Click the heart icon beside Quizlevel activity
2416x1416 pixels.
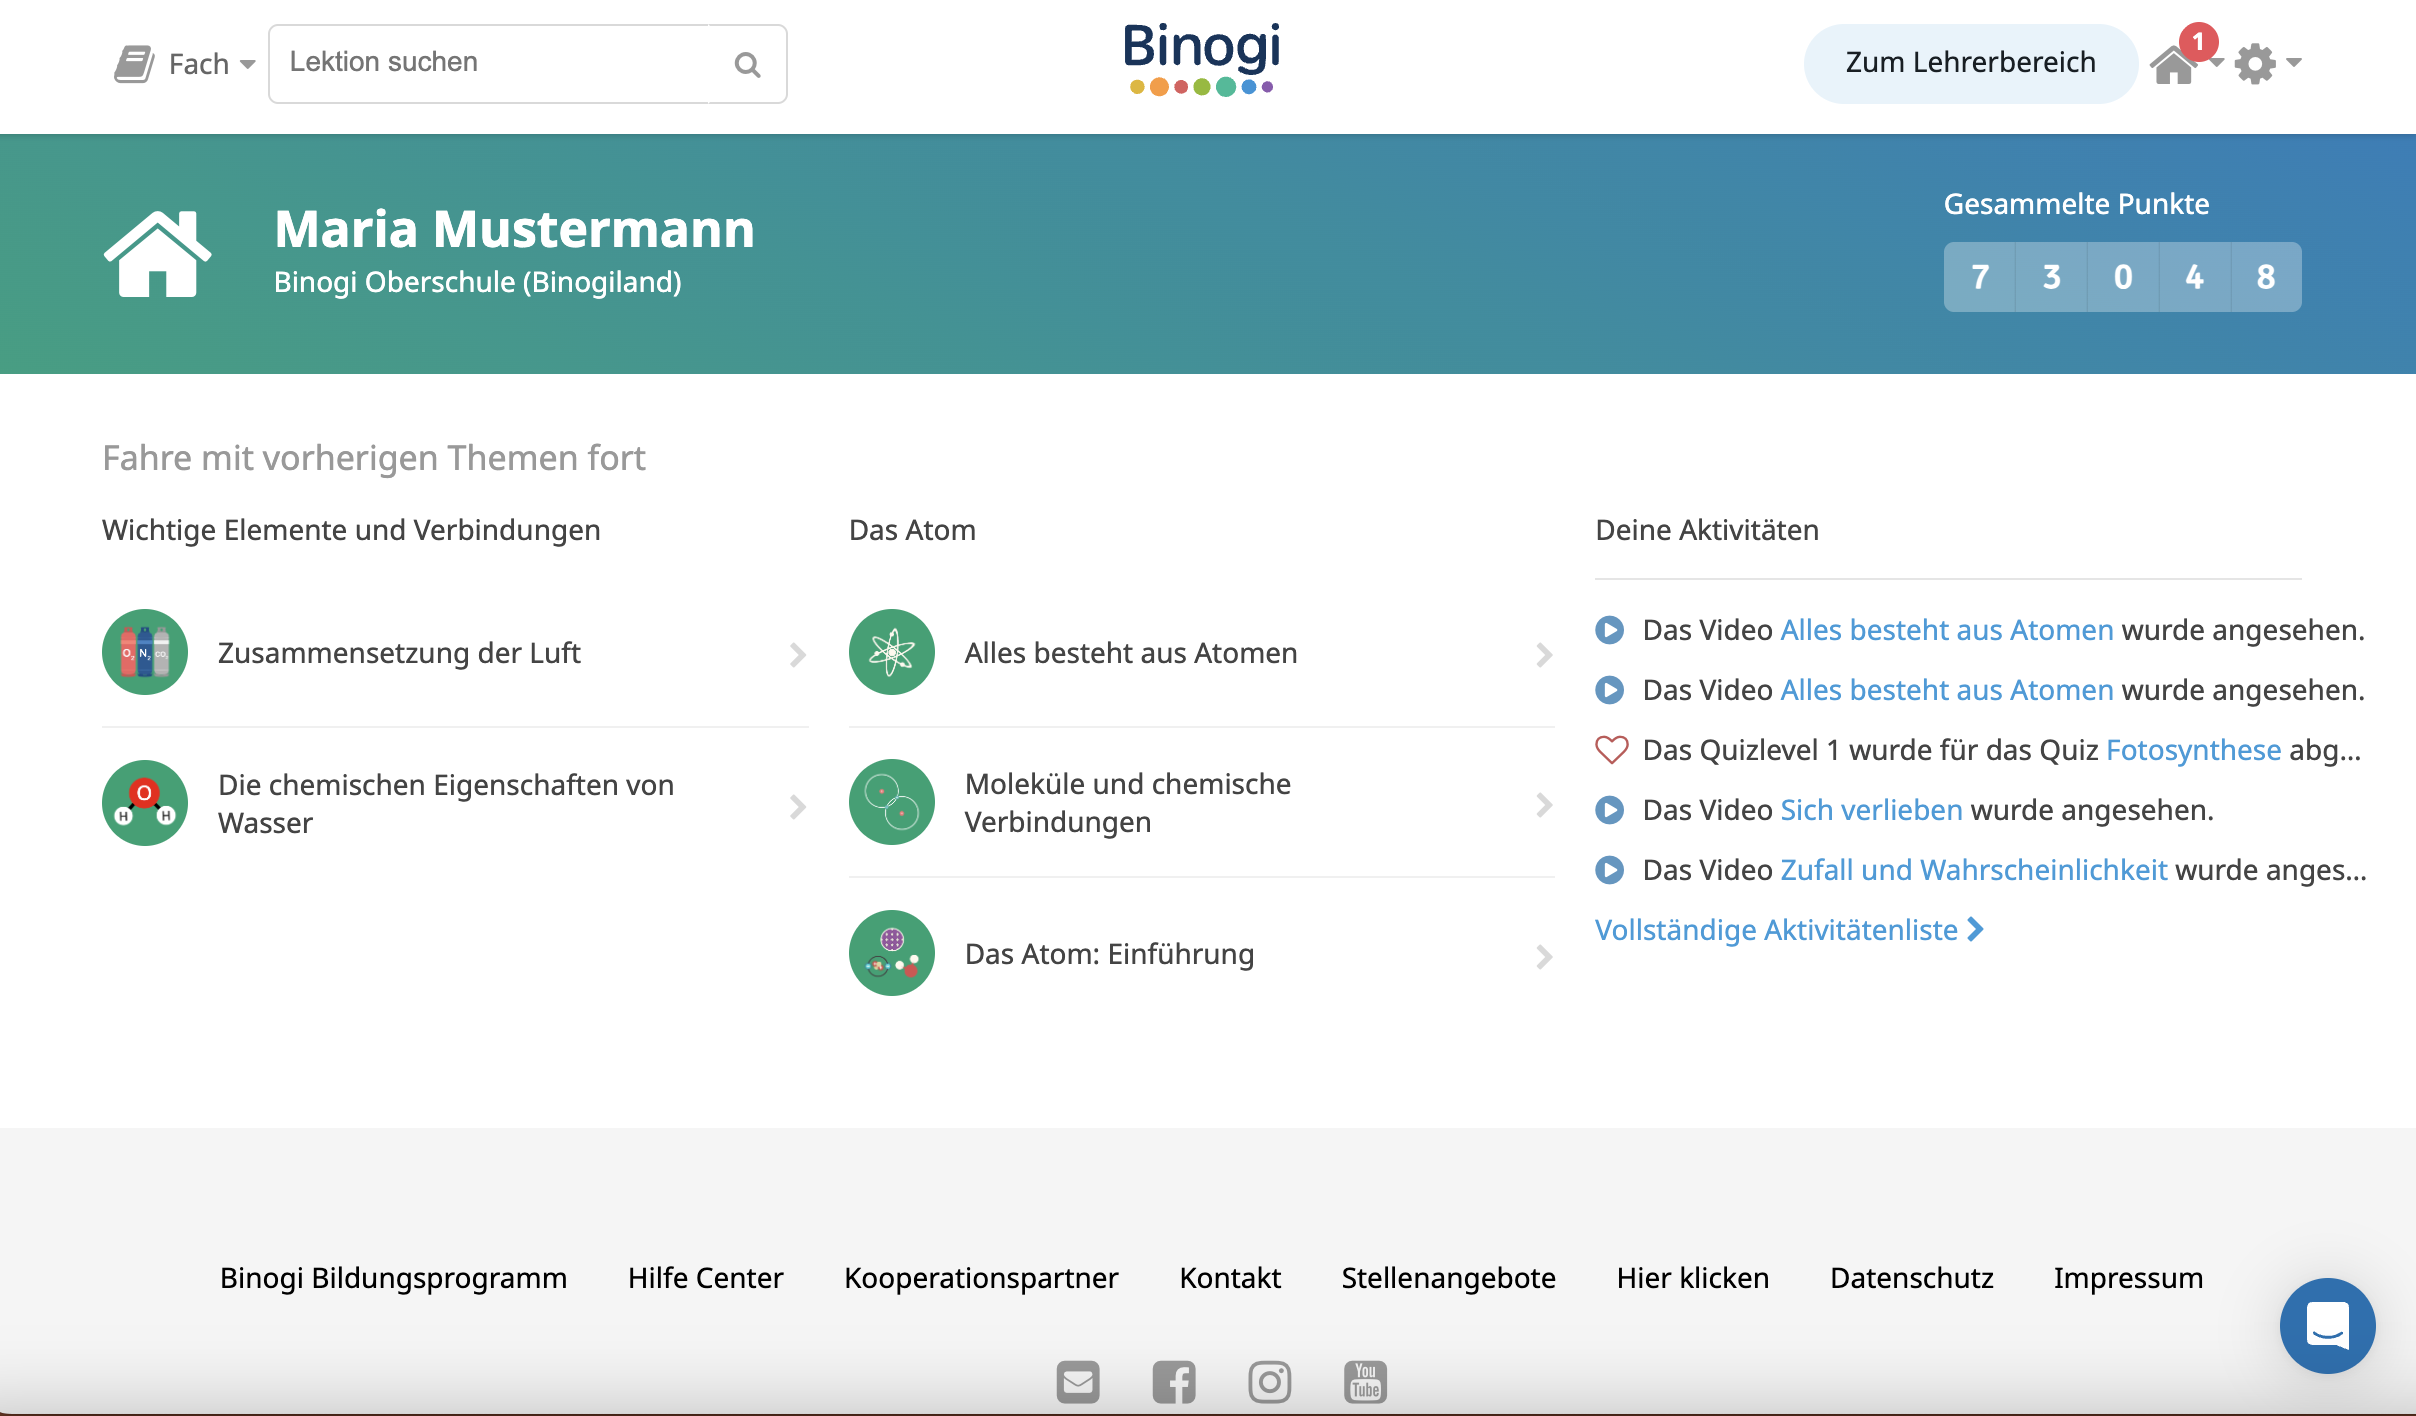point(1611,750)
